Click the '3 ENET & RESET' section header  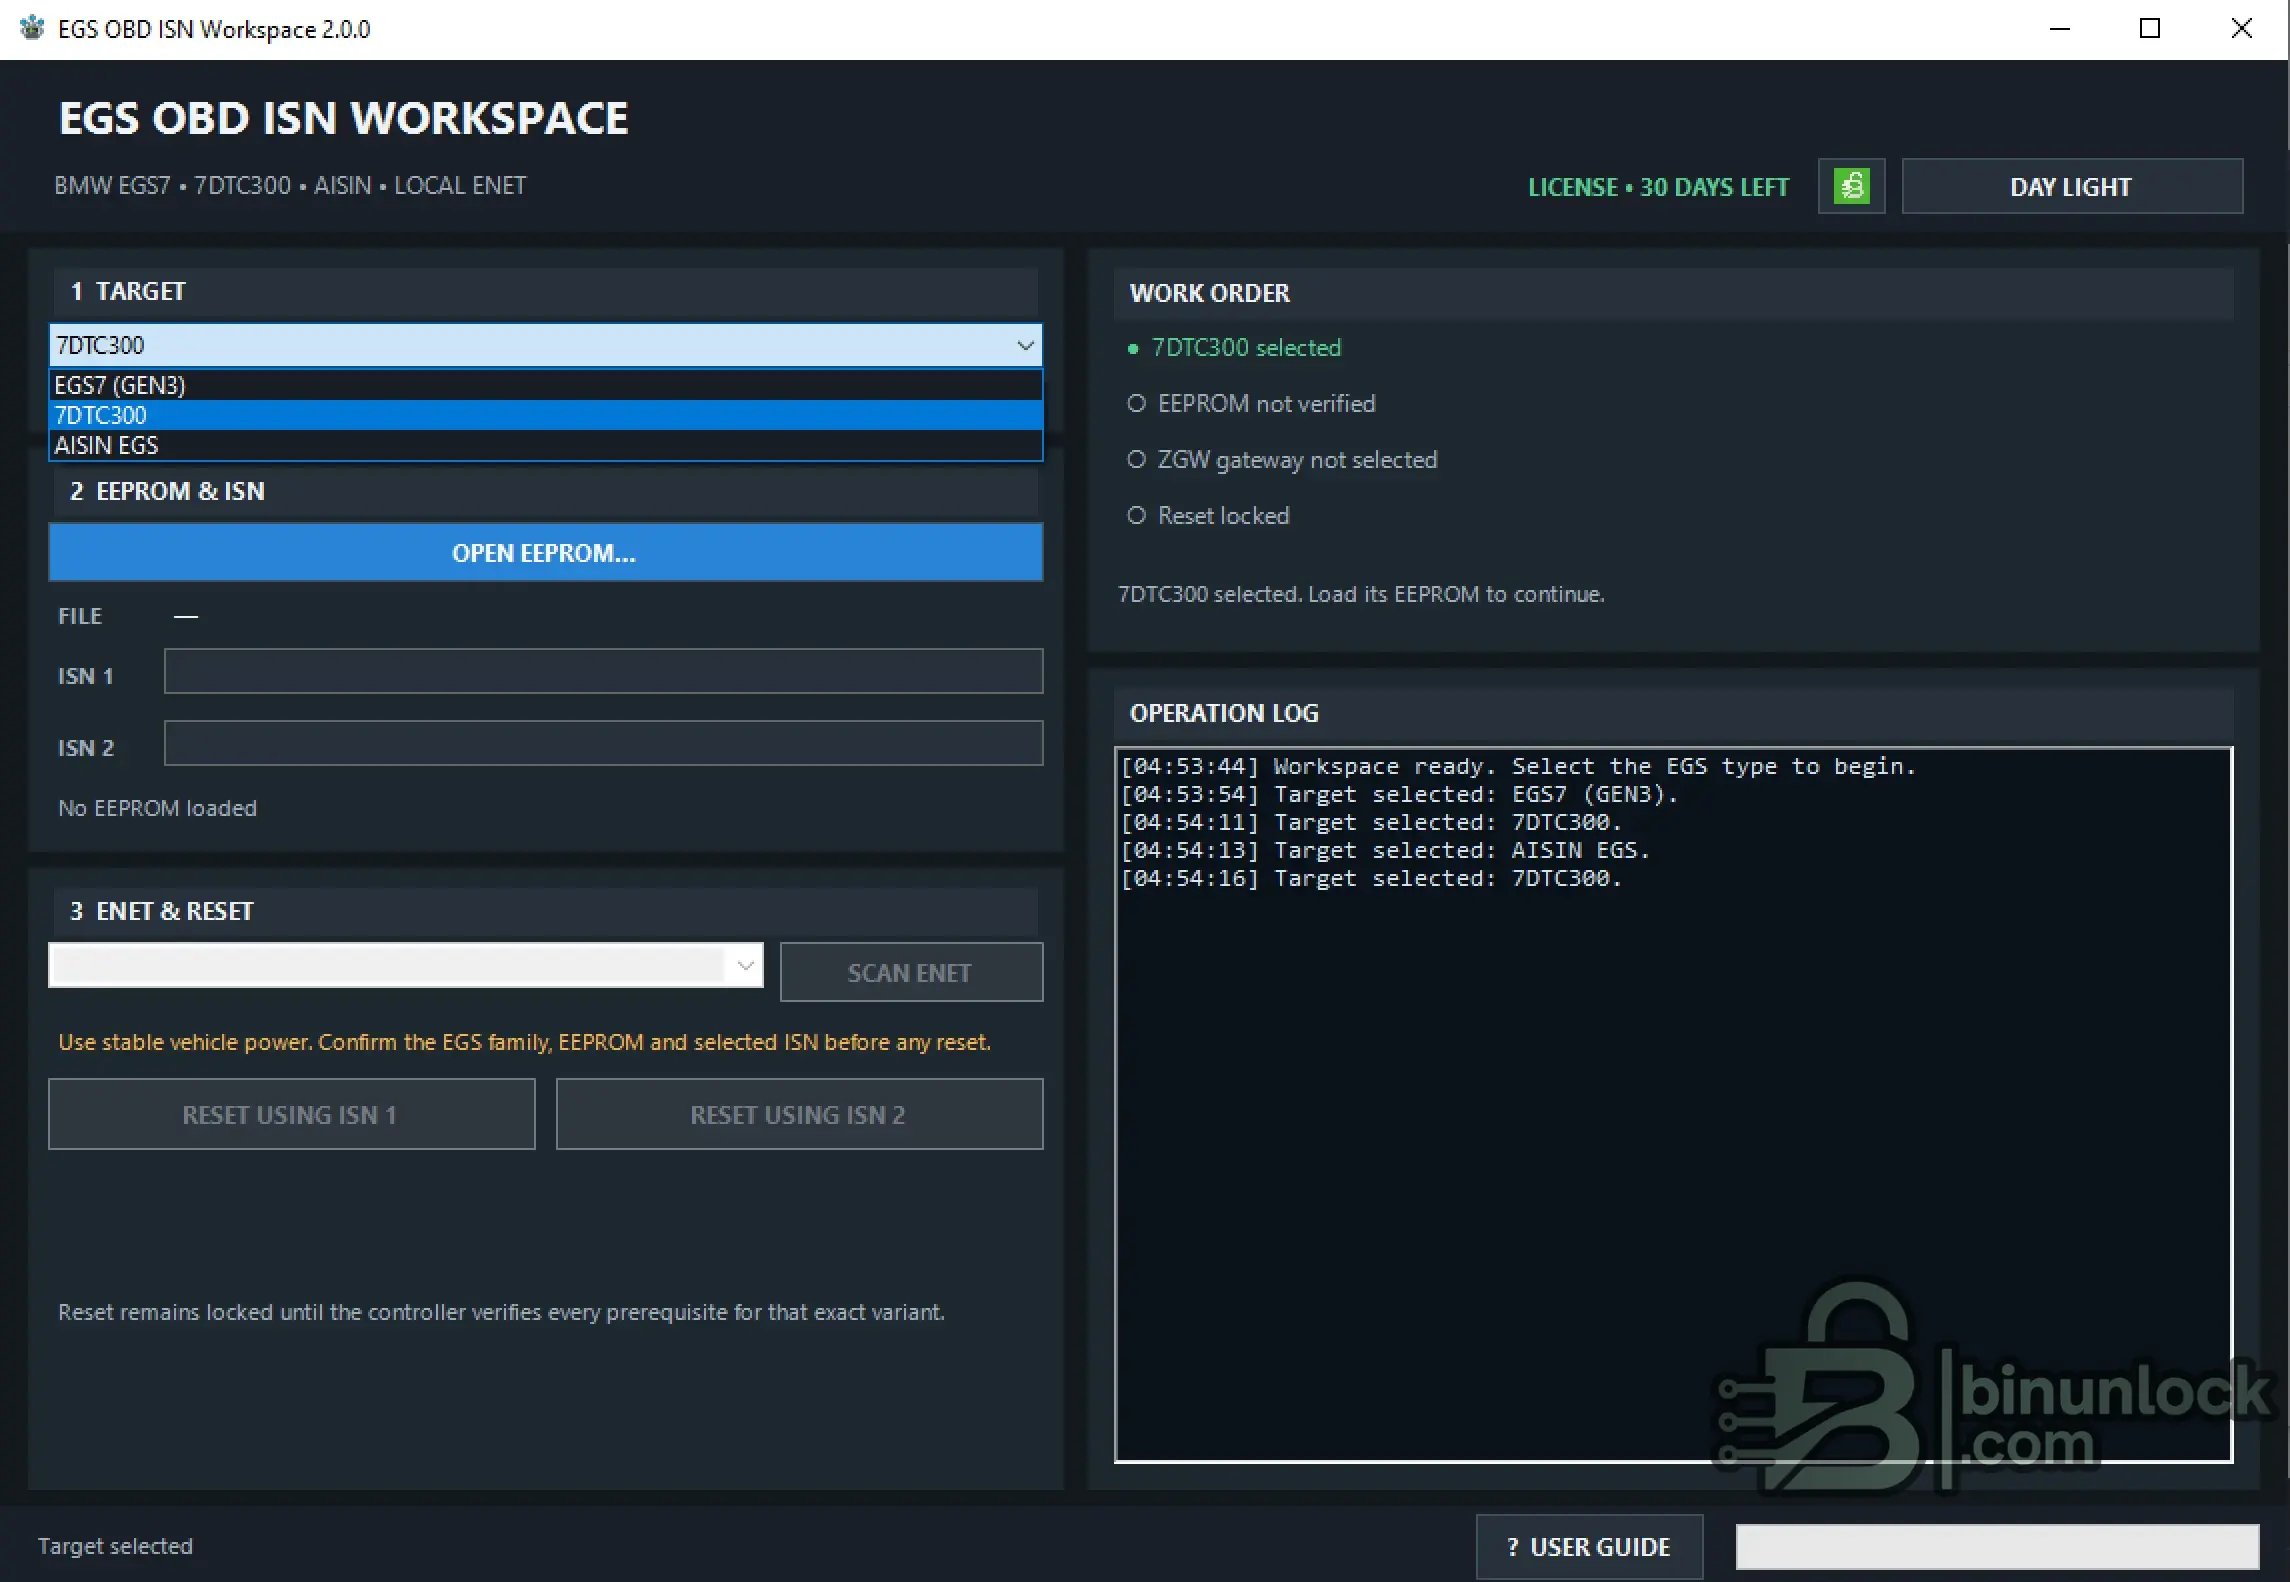pyautogui.click(x=545, y=912)
